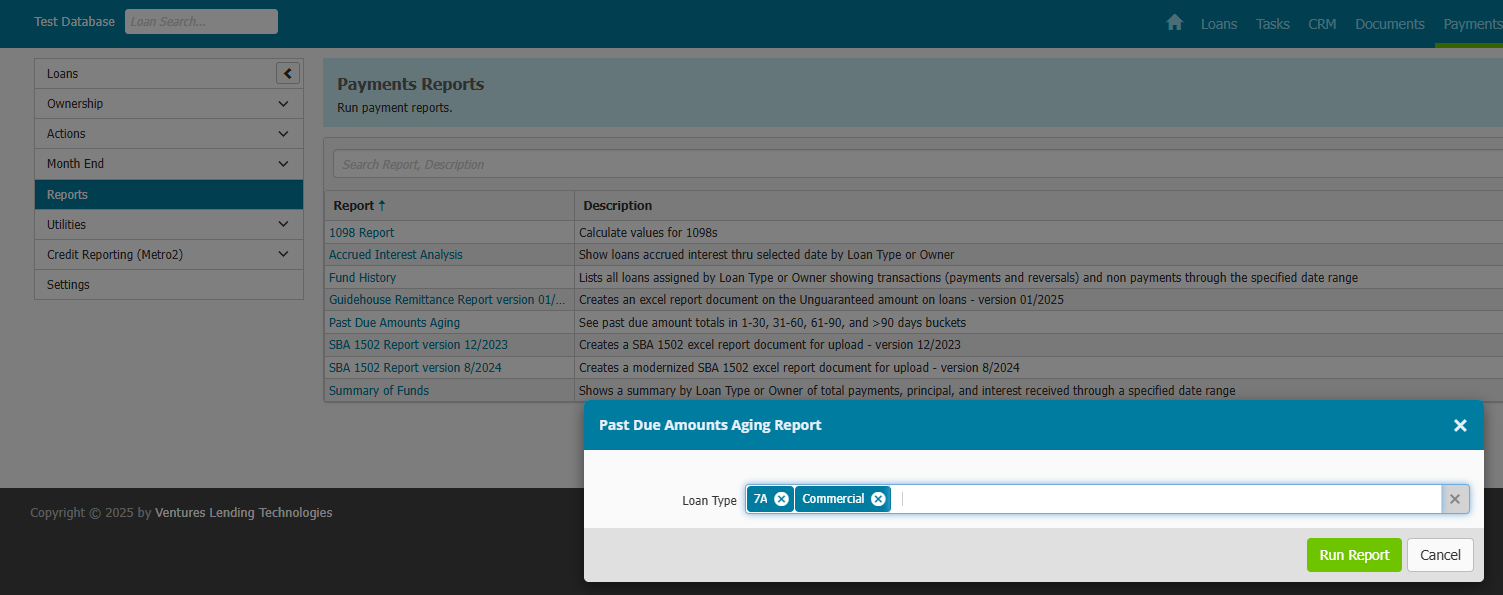The width and height of the screenshot is (1503, 595).
Task: Remove the Commercial loan type tag
Action: click(878, 499)
